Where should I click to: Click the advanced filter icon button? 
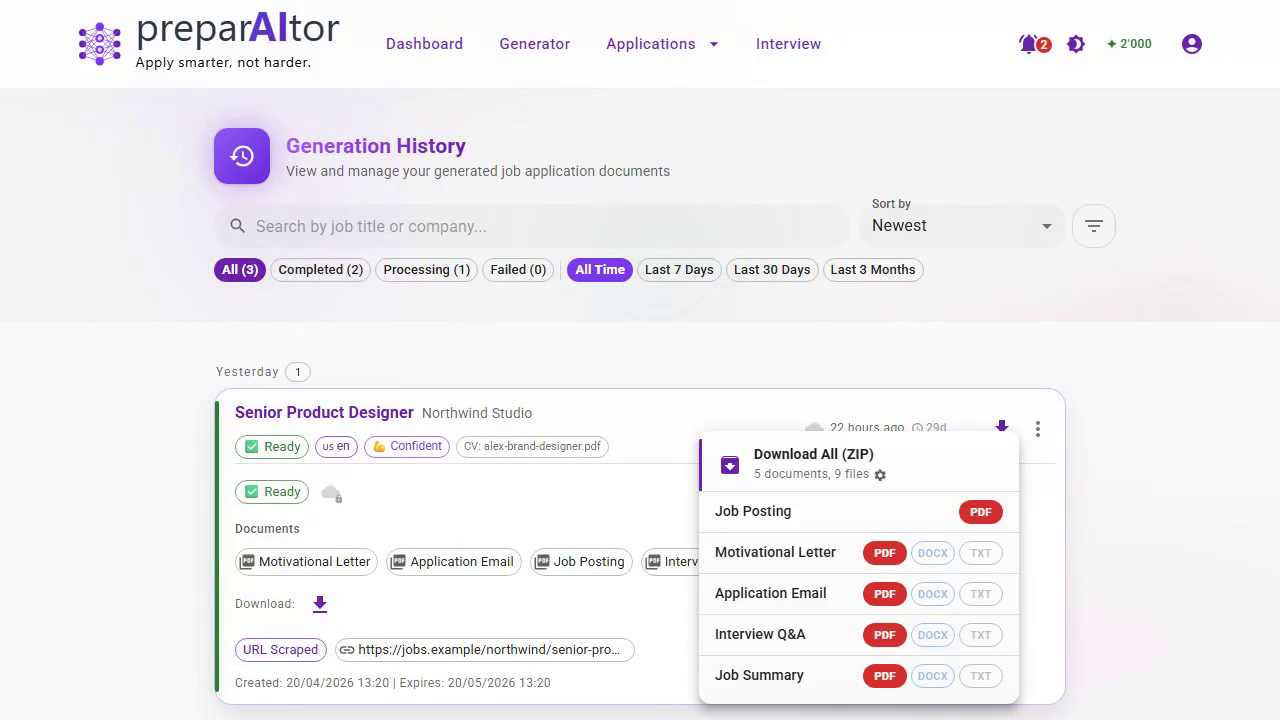[1093, 226]
